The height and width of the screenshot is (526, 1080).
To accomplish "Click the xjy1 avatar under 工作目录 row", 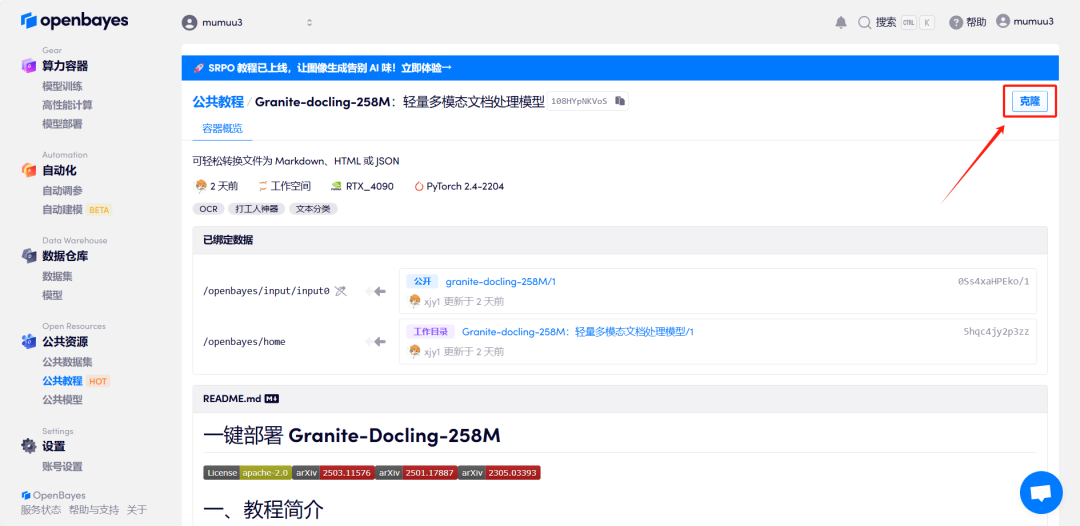I will (415, 352).
